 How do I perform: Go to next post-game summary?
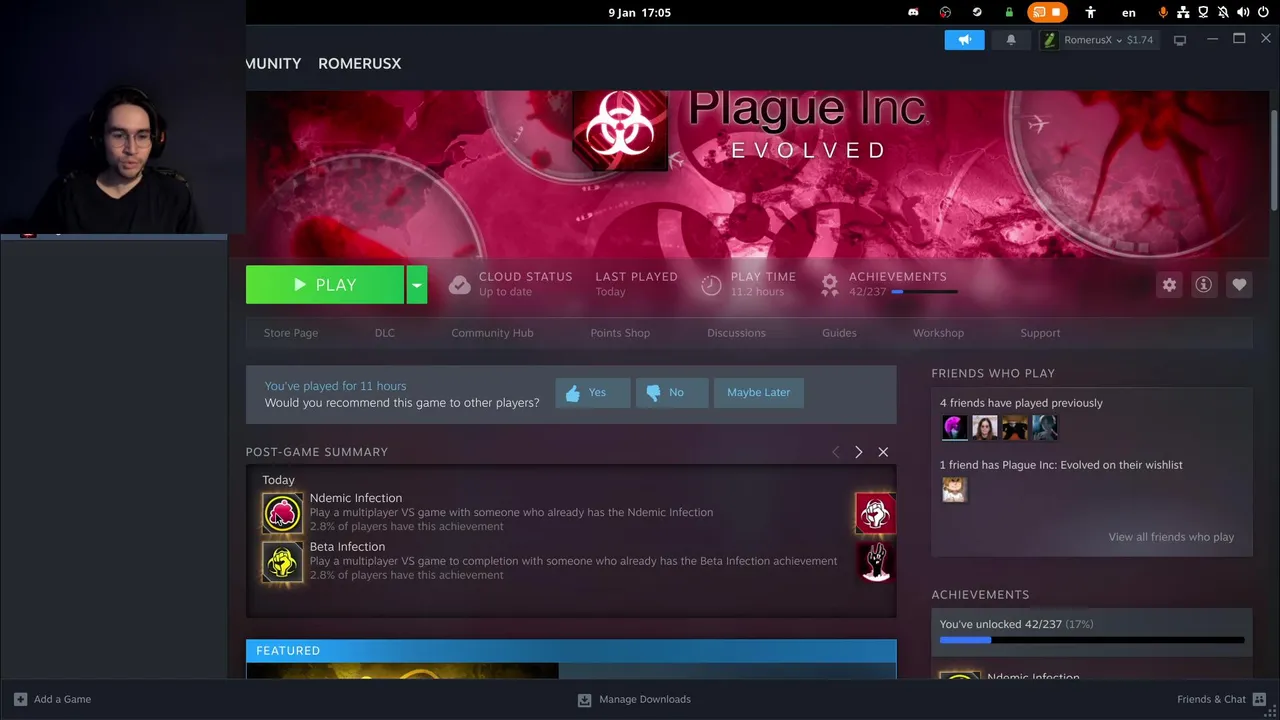(x=858, y=452)
